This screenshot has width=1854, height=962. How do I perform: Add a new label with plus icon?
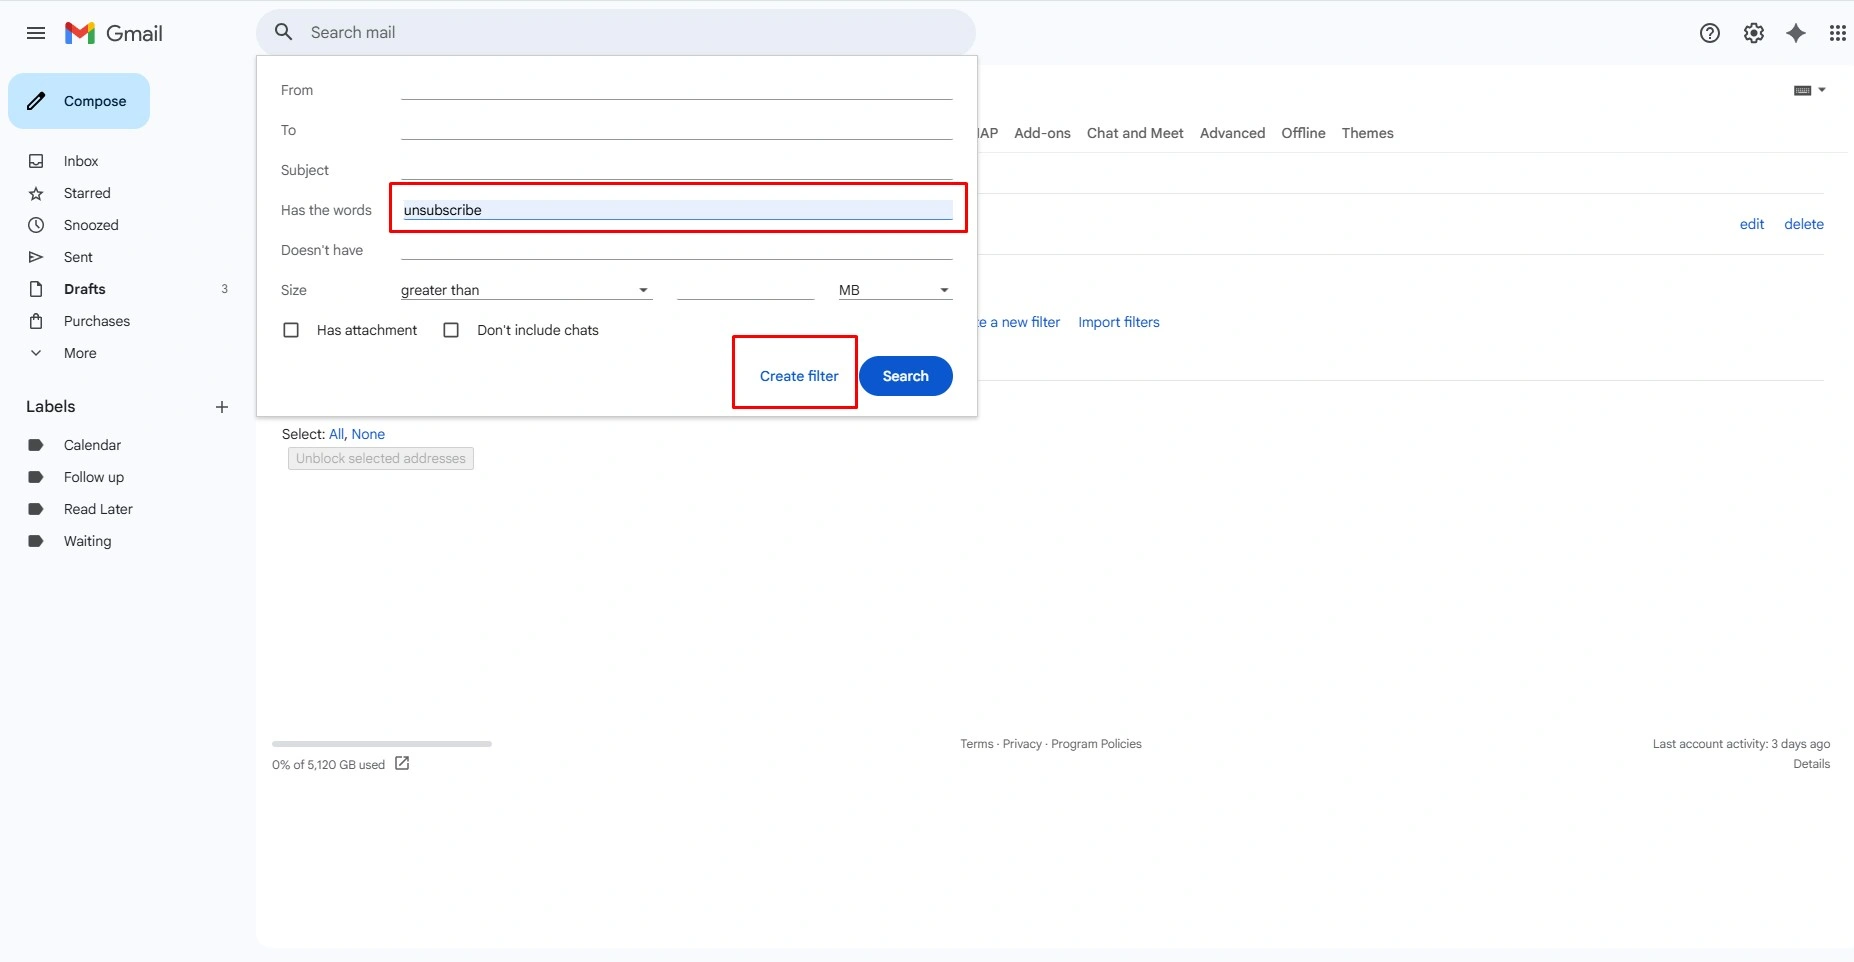(x=222, y=407)
